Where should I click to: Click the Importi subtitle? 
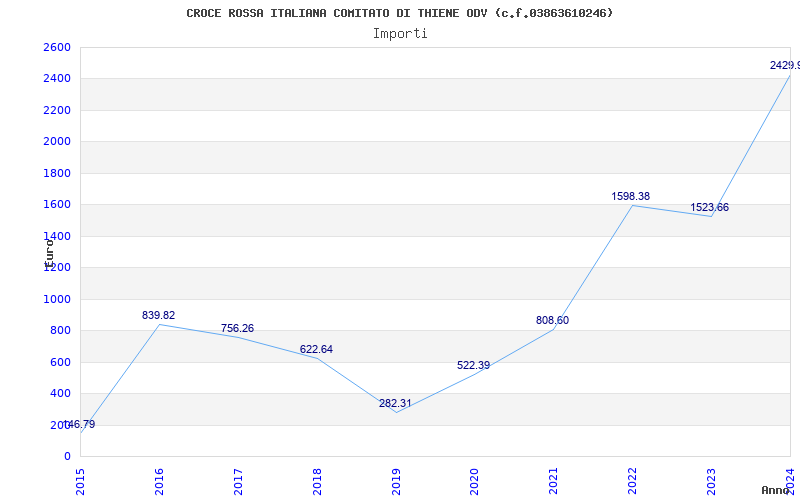[x=400, y=34]
